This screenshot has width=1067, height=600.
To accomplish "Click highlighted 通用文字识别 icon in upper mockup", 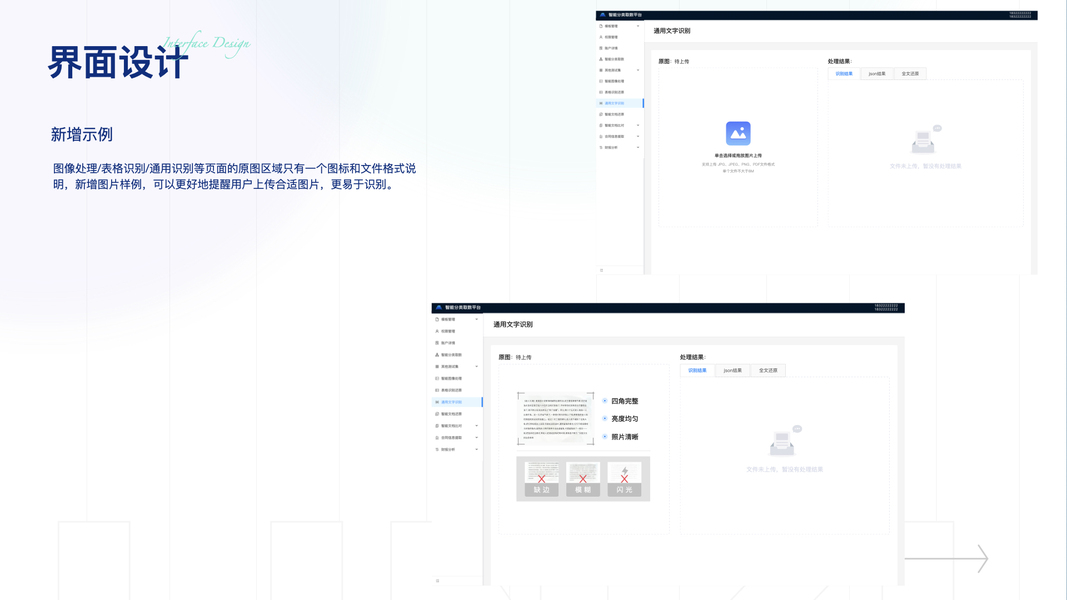I will pyautogui.click(x=601, y=103).
